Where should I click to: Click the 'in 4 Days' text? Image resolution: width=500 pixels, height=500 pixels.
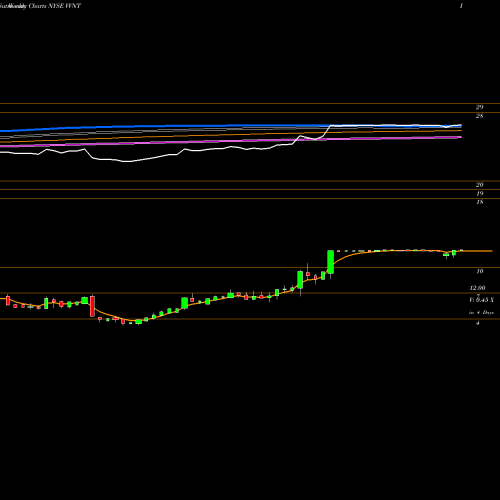[481, 313]
